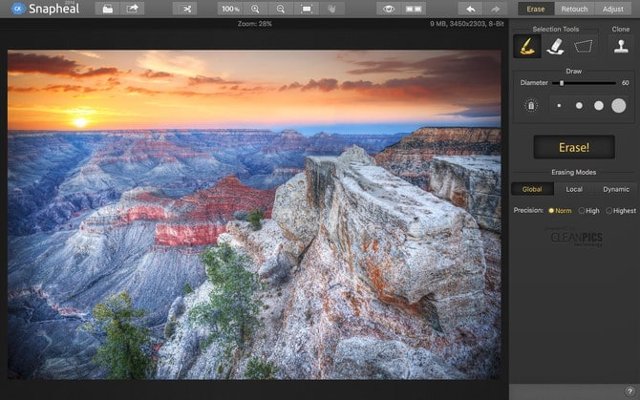Click the share export icon
Image resolution: width=640 pixels, height=400 pixels.
click(132, 8)
